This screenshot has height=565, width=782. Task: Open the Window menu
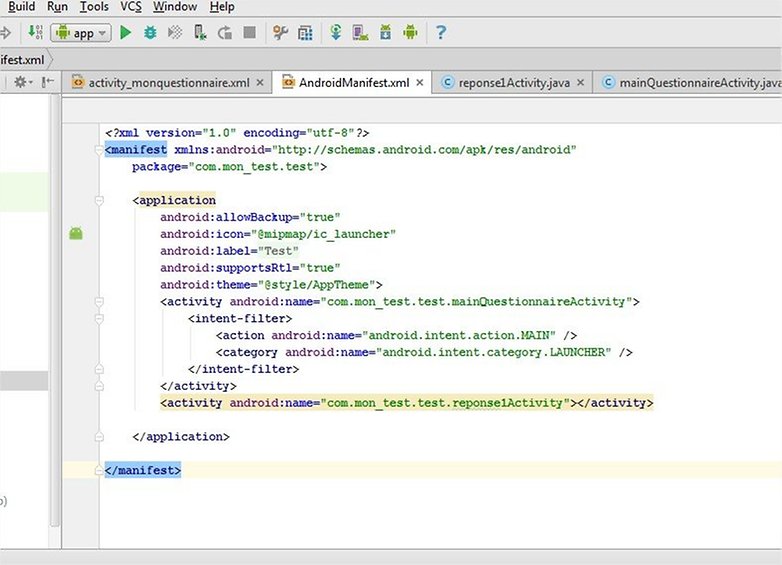(175, 7)
